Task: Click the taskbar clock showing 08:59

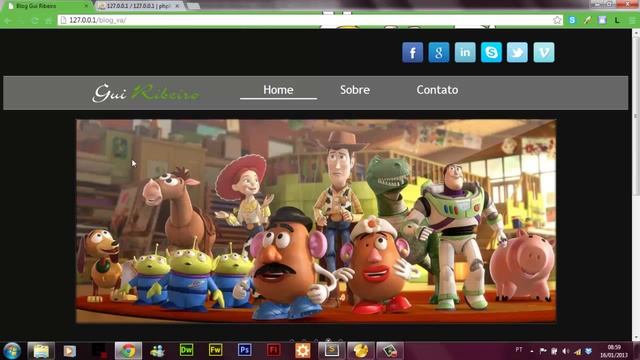Action: (x=614, y=351)
